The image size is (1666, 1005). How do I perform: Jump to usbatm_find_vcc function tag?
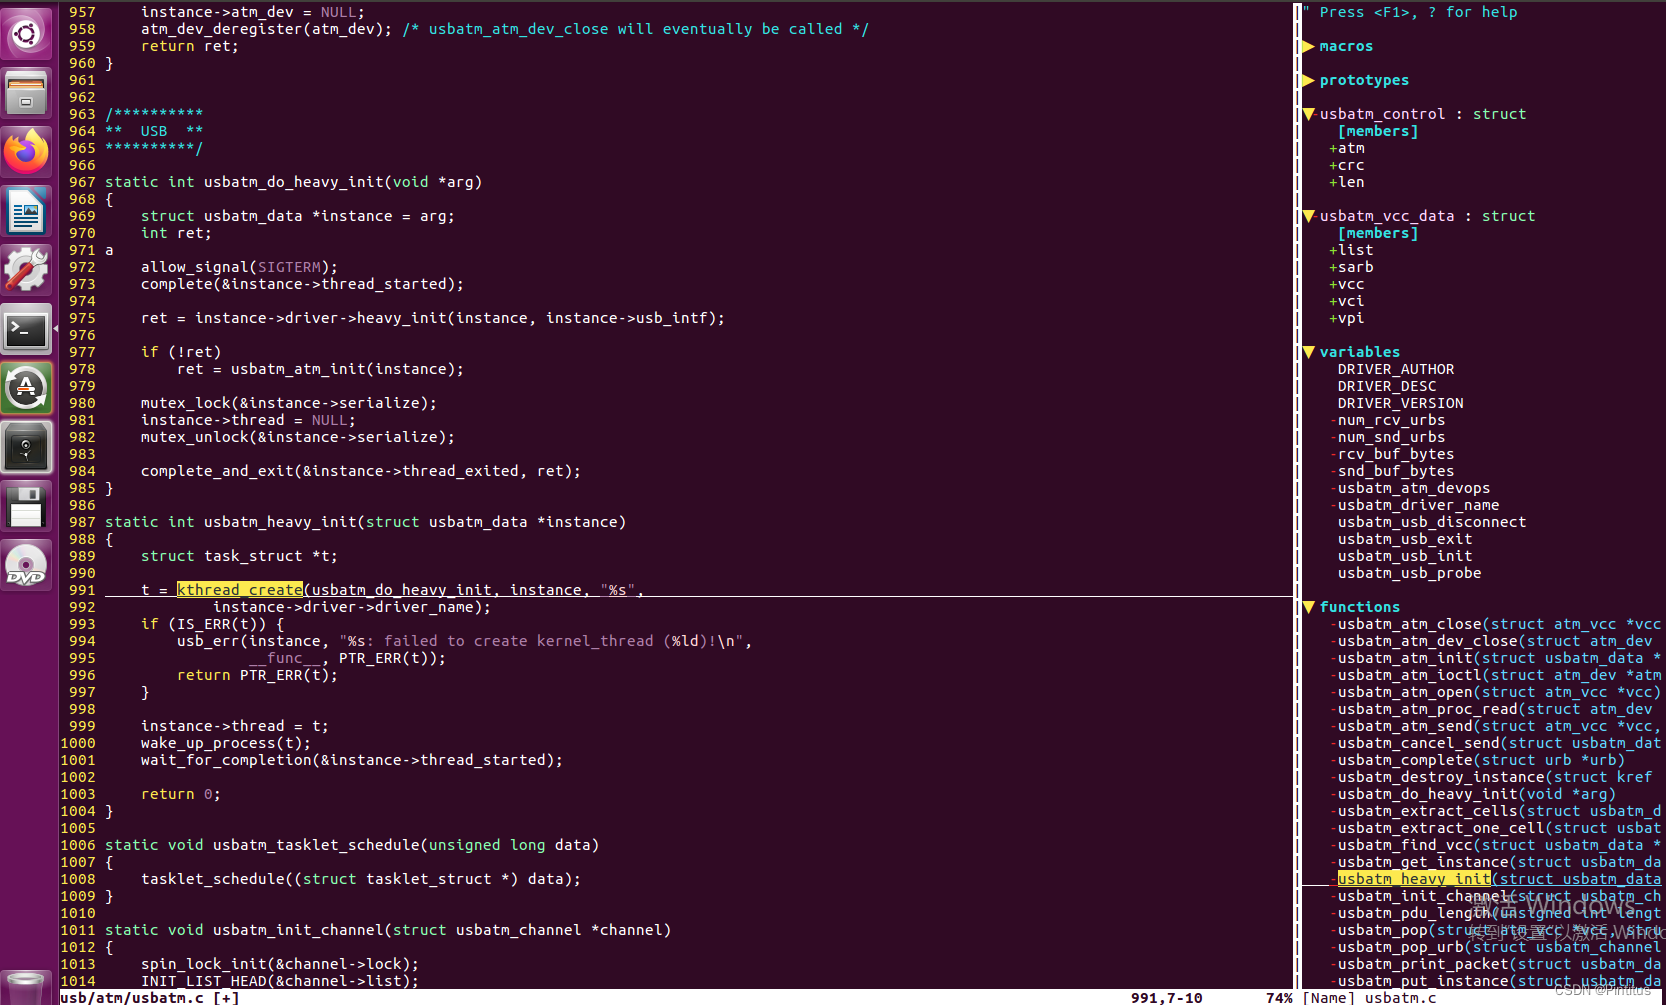pos(1405,845)
